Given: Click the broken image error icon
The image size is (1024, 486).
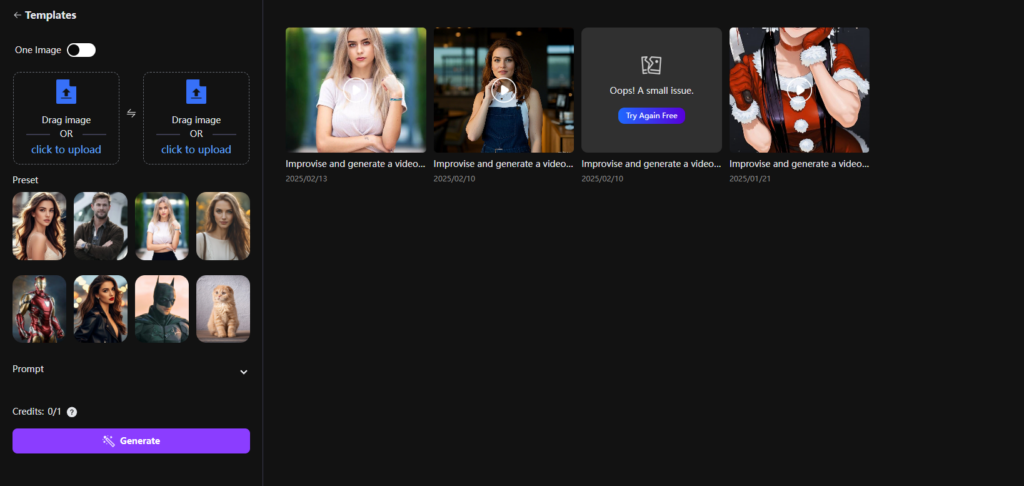Looking at the screenshot, I should click(652, 65).
